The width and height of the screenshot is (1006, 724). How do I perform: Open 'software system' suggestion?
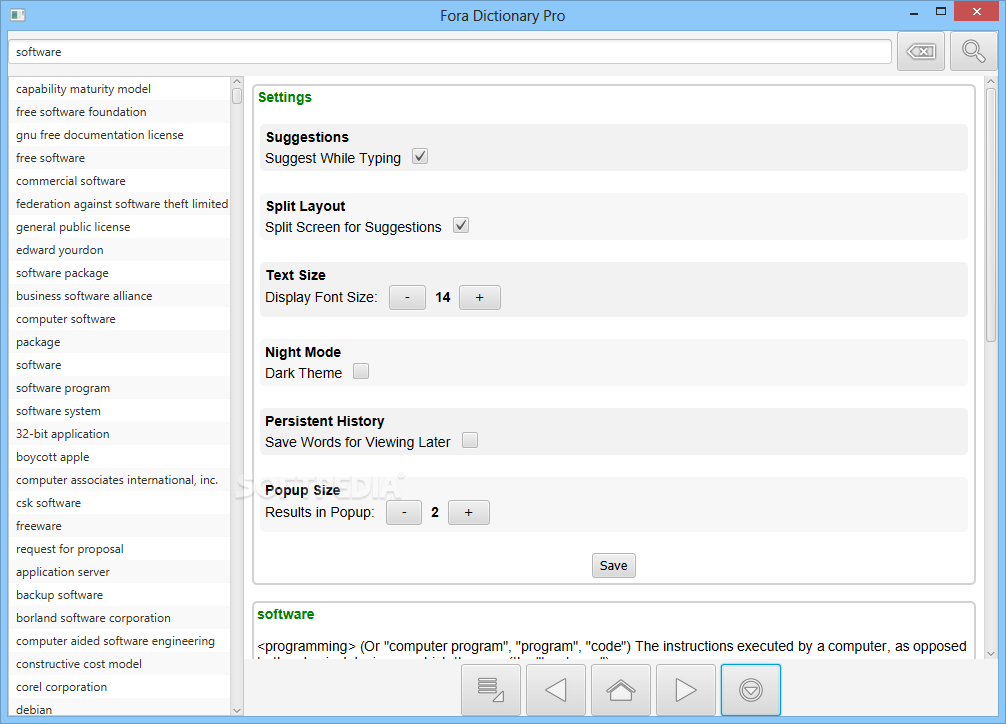point(119,411)
